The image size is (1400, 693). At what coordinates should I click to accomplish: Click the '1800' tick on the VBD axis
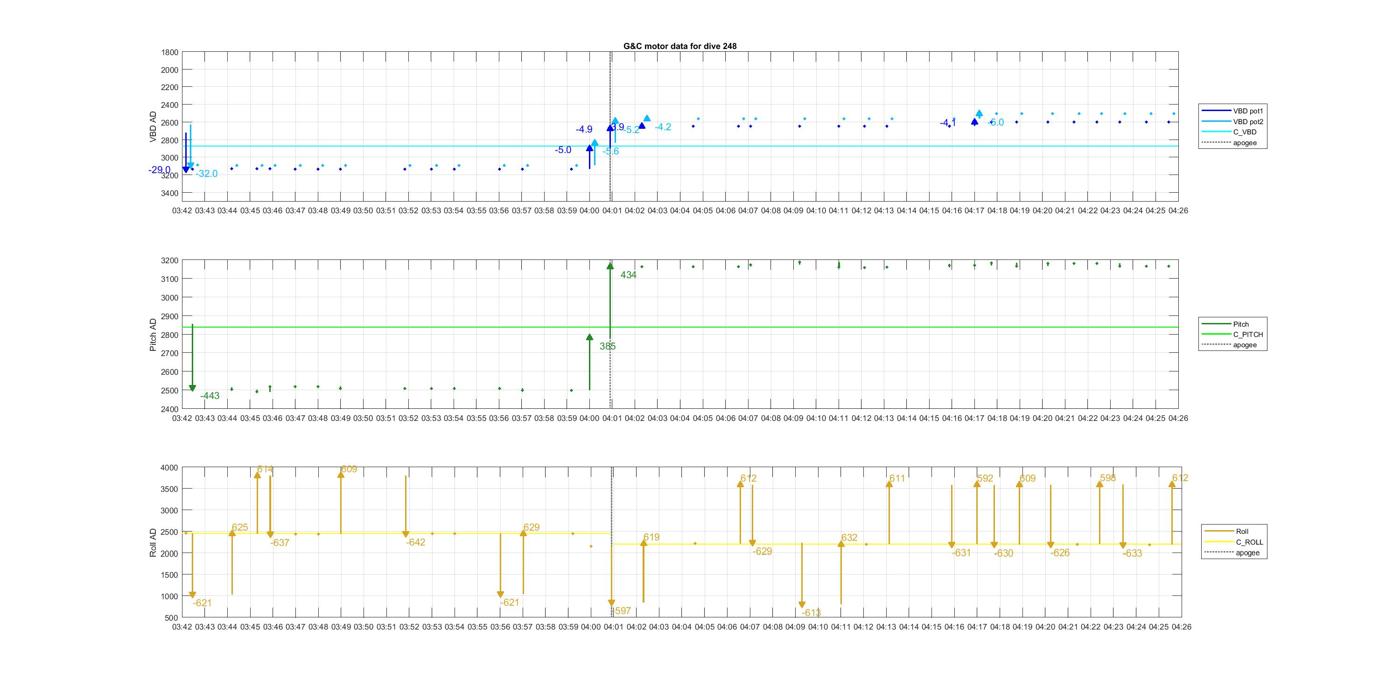pyautogui.click(x=169, y=52)
